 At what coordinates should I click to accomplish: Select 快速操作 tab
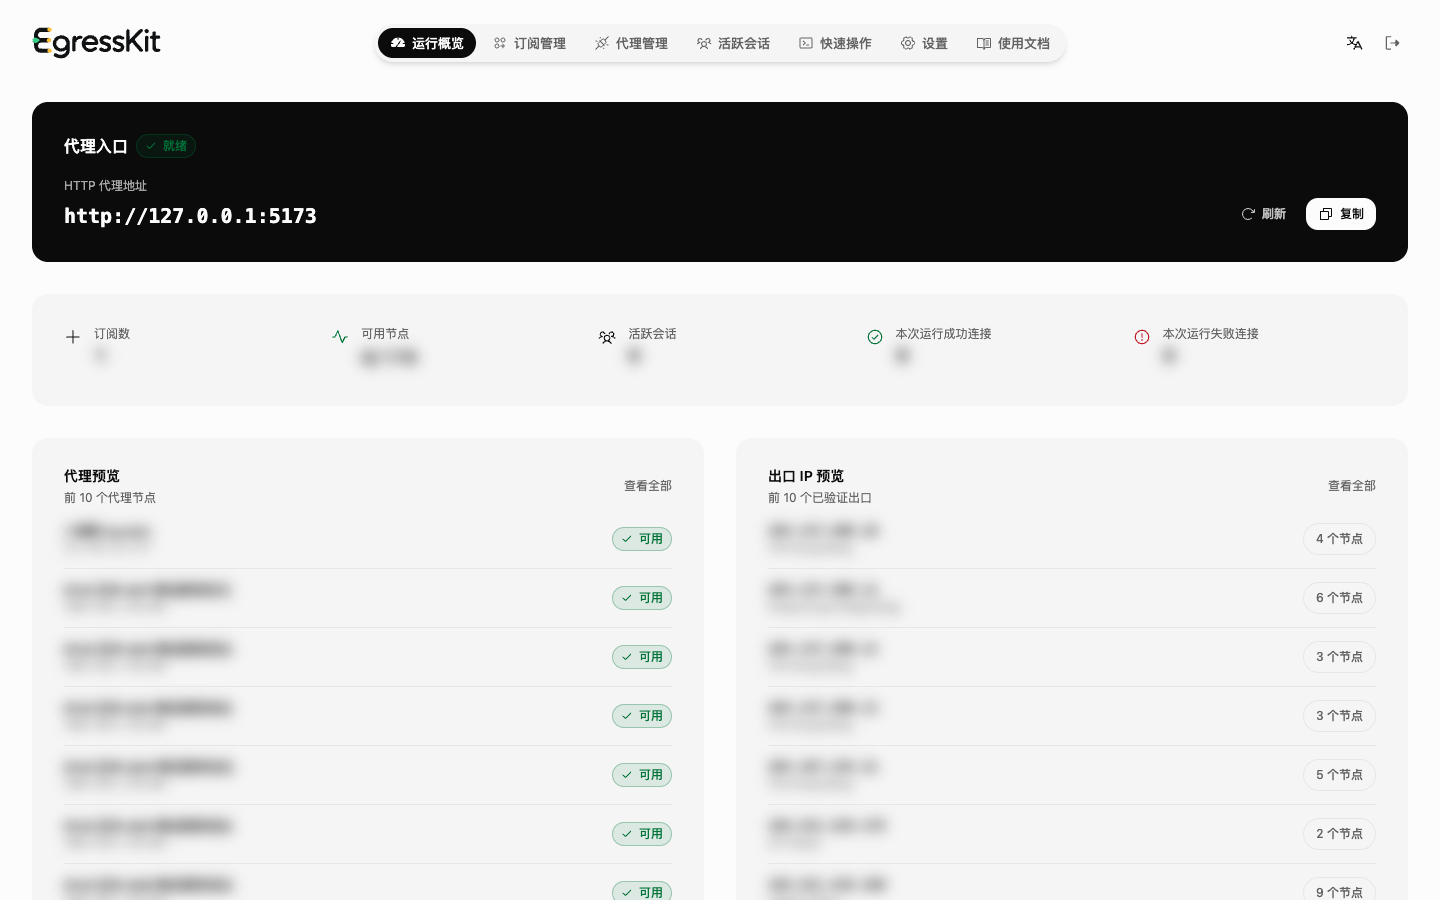click(835, 43)
